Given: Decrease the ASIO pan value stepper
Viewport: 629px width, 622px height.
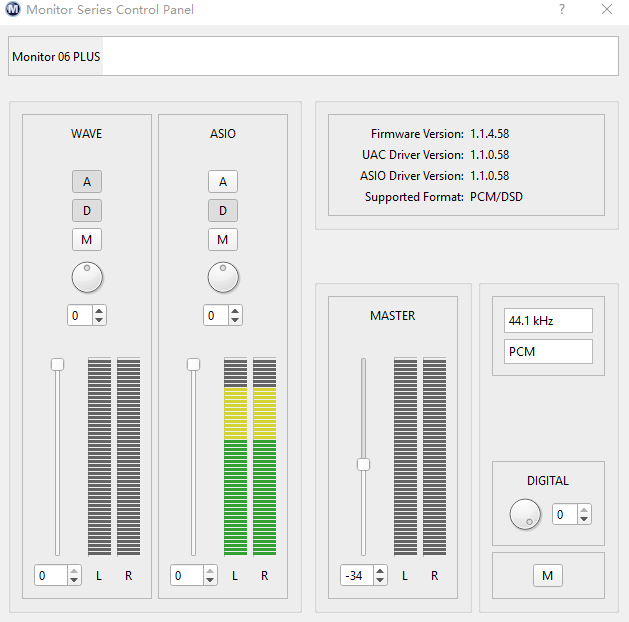Looking at the screenshot, I should 235,321.
